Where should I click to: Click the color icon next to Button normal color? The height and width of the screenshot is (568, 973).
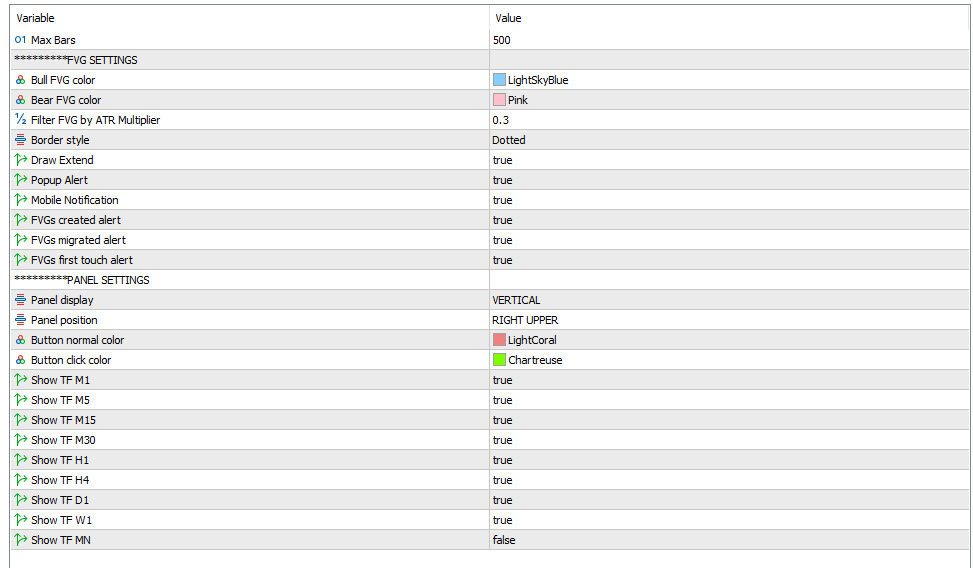click(20, 340)
